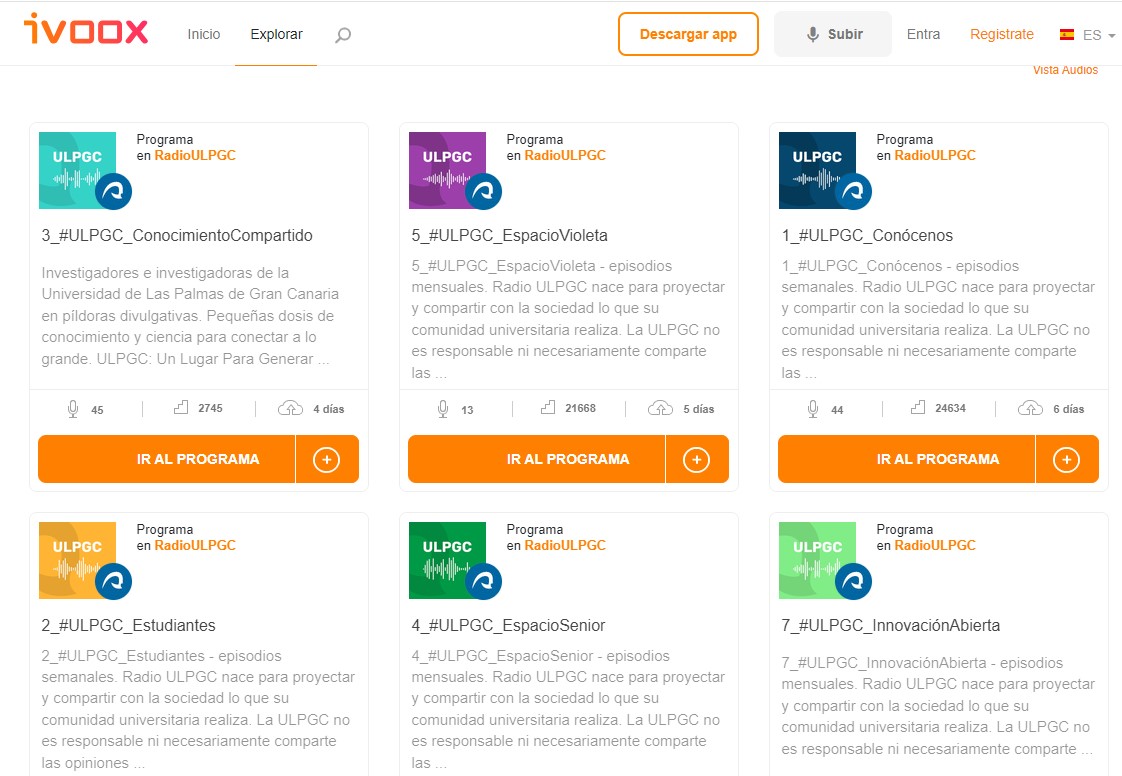1122x776 pixels.
Task: Open RadioULPGC link in Estudiantes card
Action: point(195,545)
